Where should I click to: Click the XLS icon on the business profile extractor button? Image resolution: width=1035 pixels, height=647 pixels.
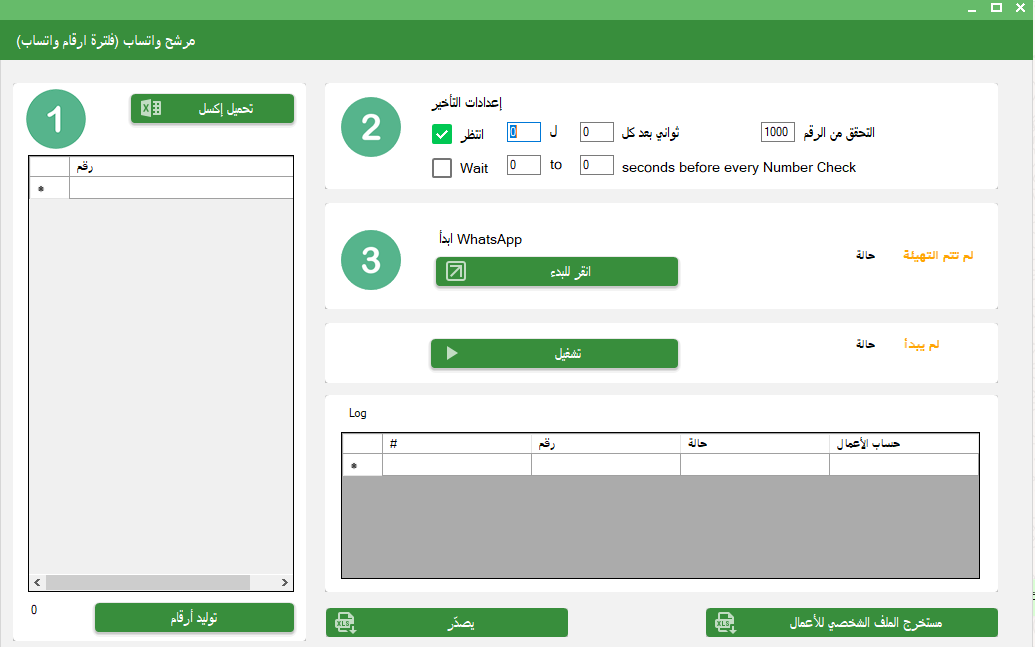point(725,623)
